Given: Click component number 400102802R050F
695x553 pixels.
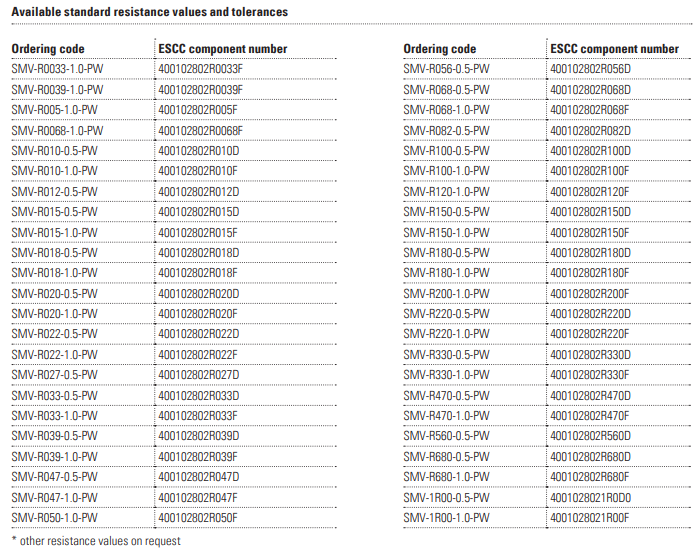Looking at the screenshot, I should click(x=198, y=518).
